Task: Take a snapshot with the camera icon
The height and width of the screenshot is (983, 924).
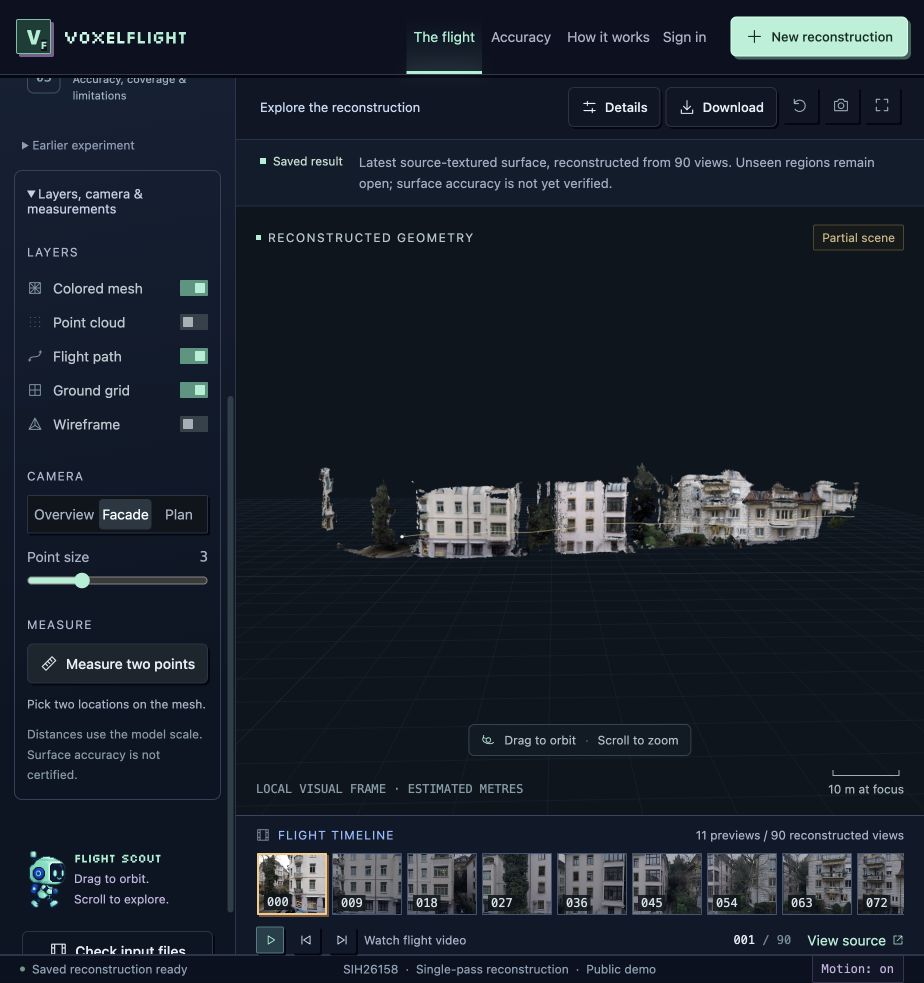Action: click(x=841, y=106)
